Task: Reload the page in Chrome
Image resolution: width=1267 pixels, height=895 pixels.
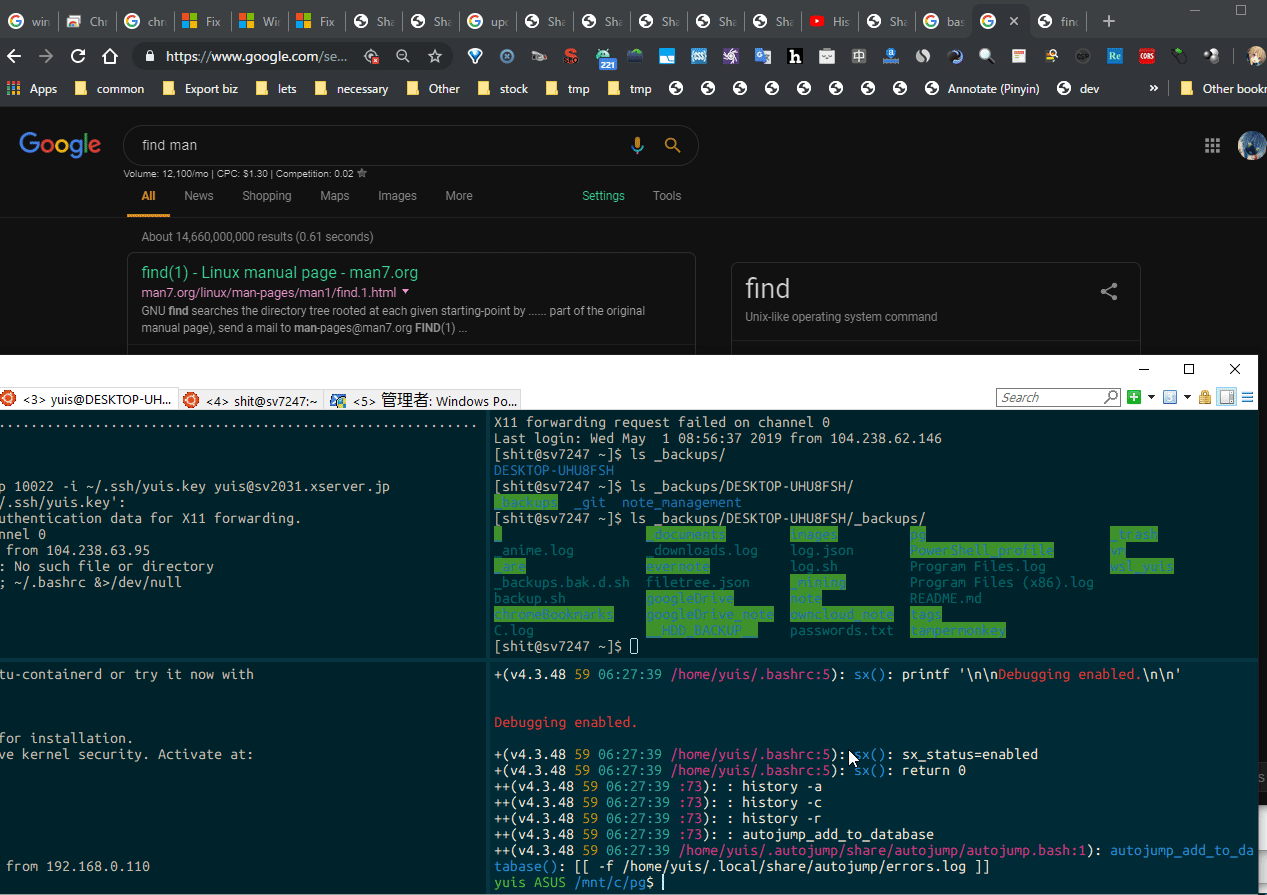Action: point(78,57)
